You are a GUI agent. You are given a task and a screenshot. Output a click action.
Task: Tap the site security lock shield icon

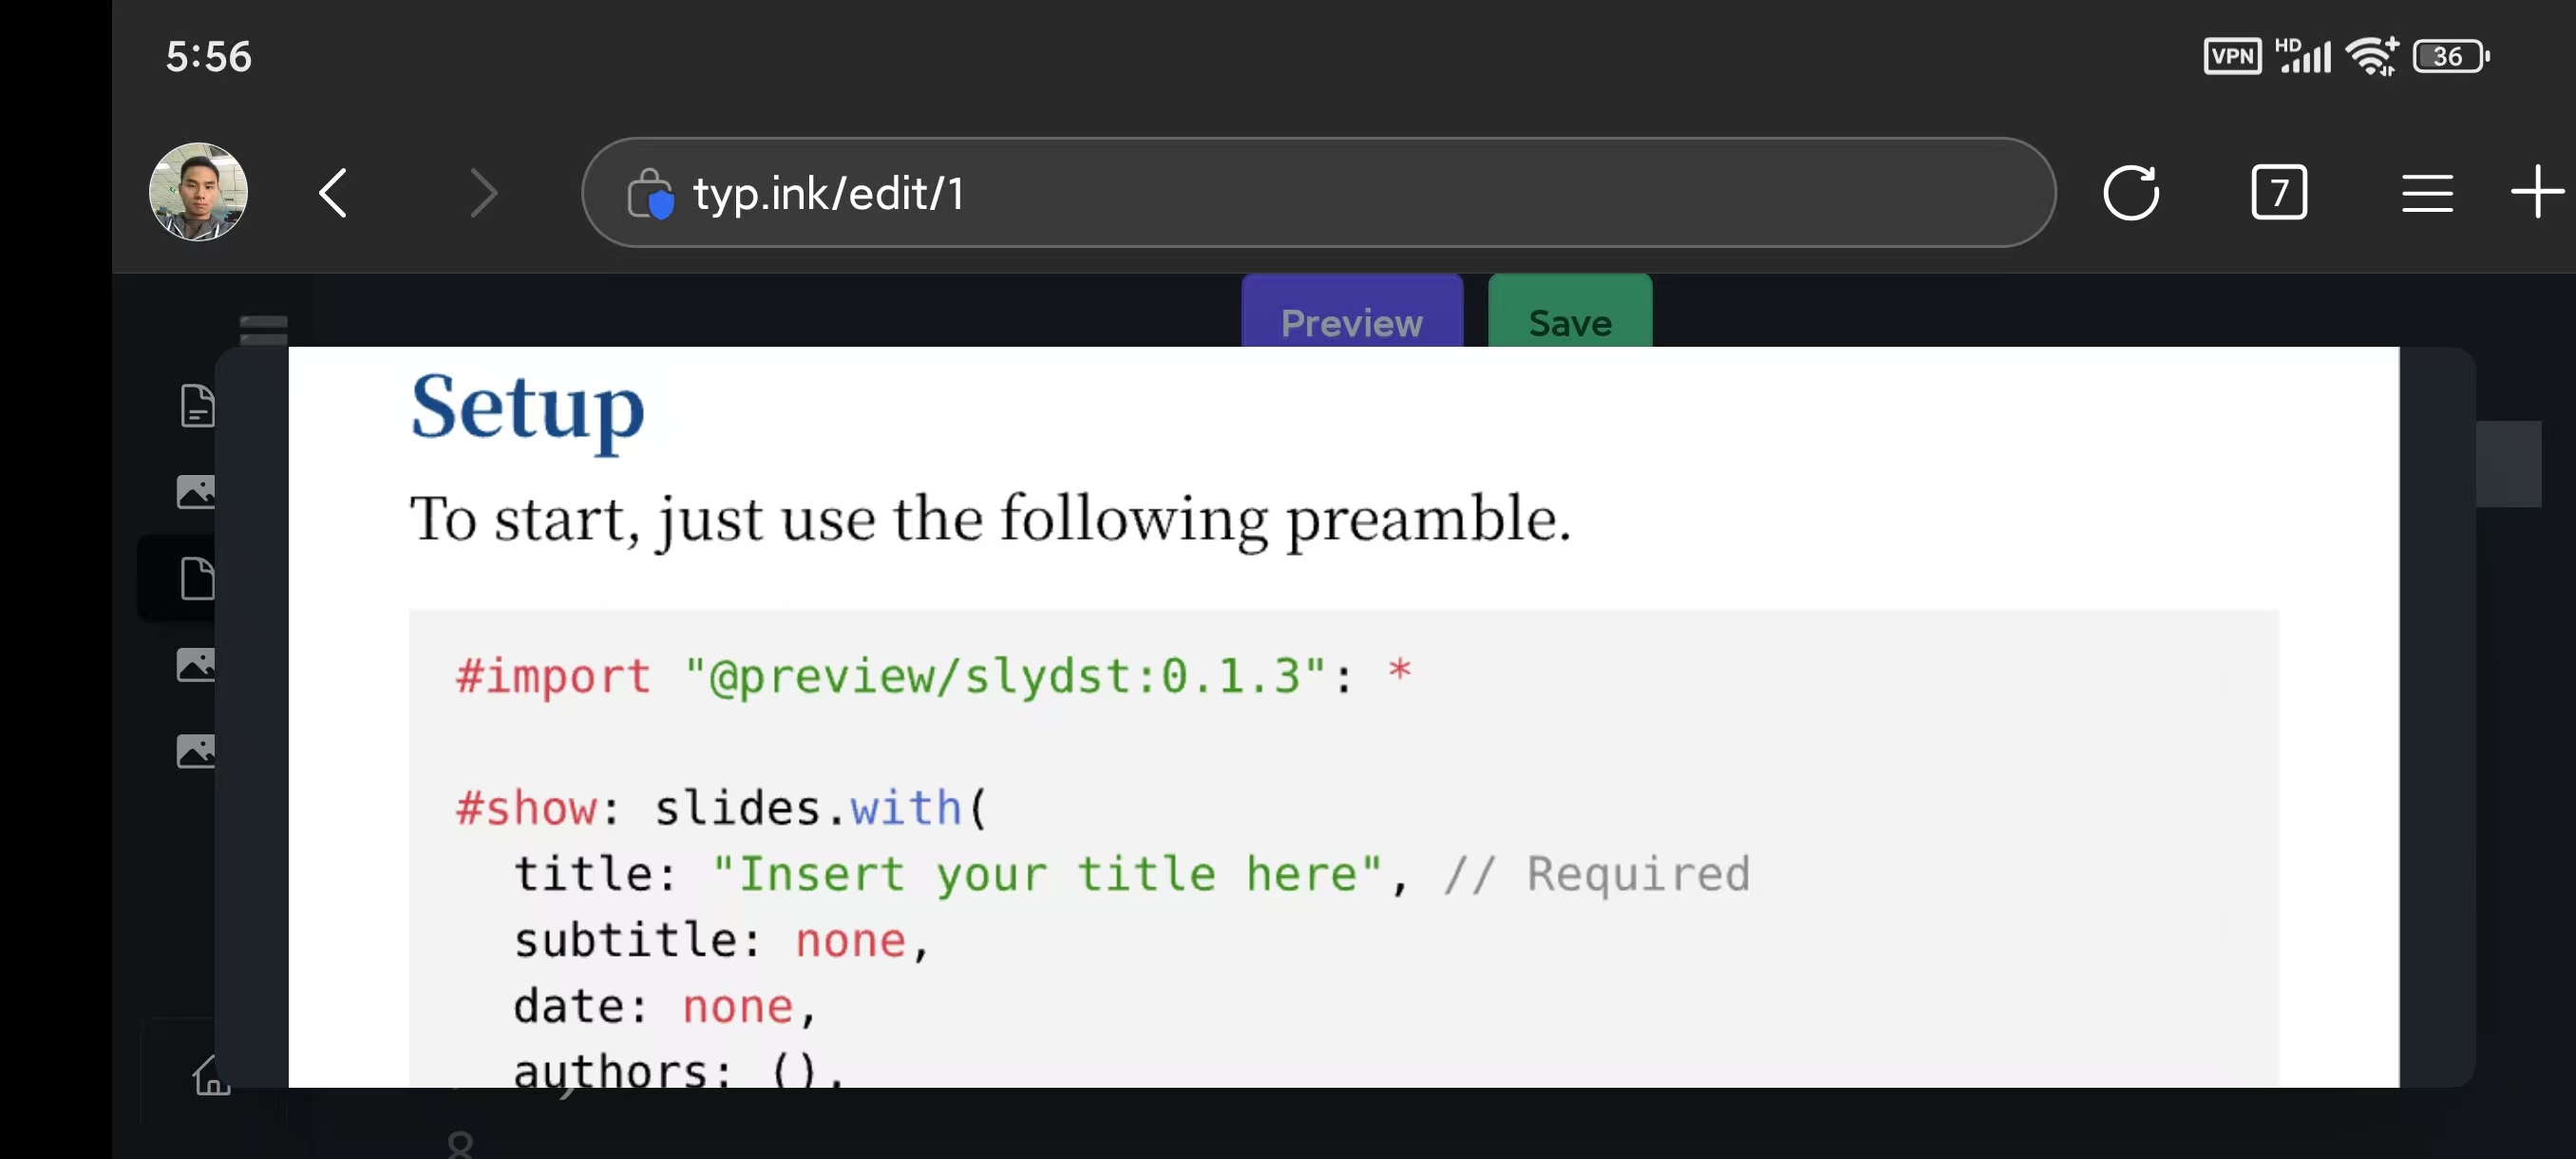coord(651,193)
